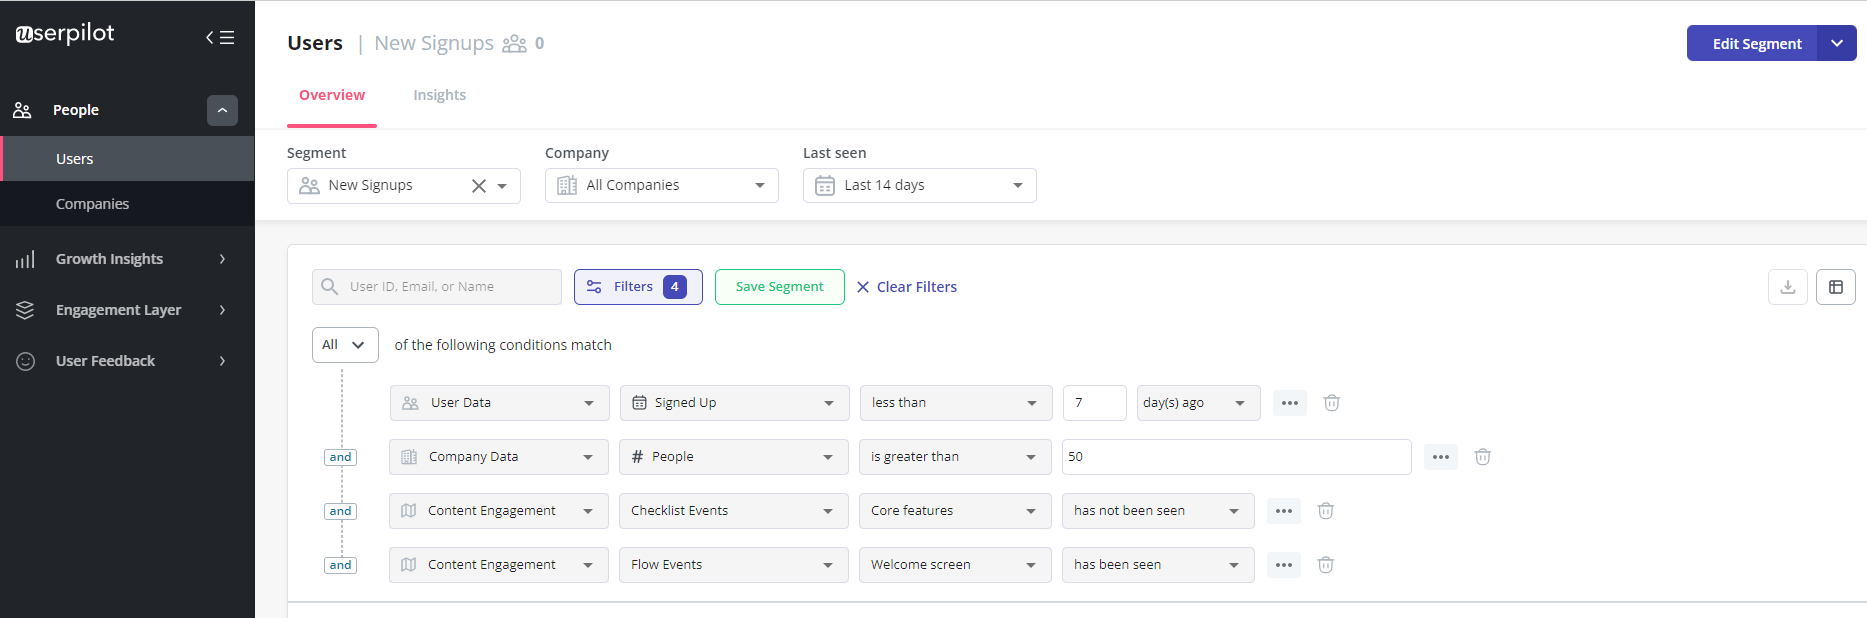Open the User Feedback menu

coord(105,361)
